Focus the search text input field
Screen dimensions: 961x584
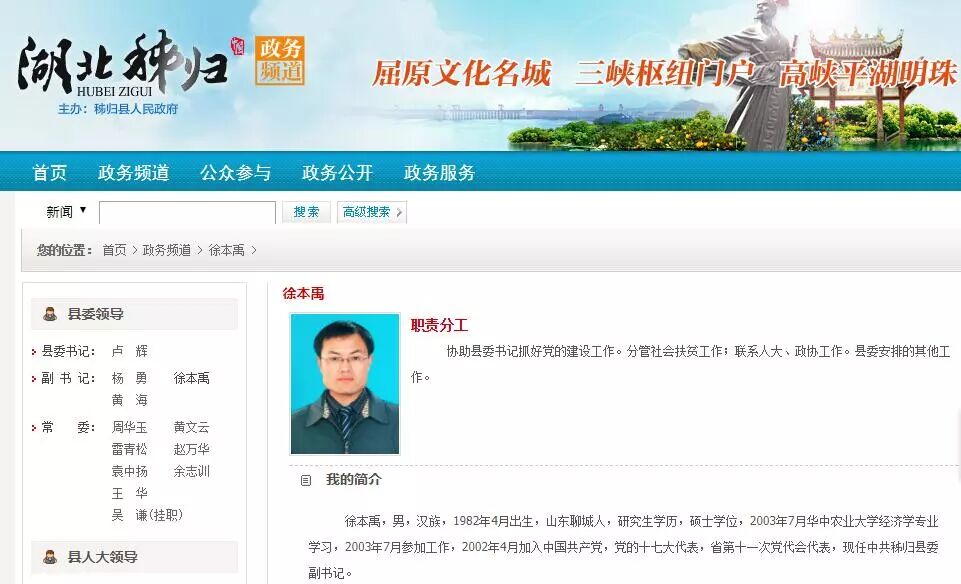(188, 213)
